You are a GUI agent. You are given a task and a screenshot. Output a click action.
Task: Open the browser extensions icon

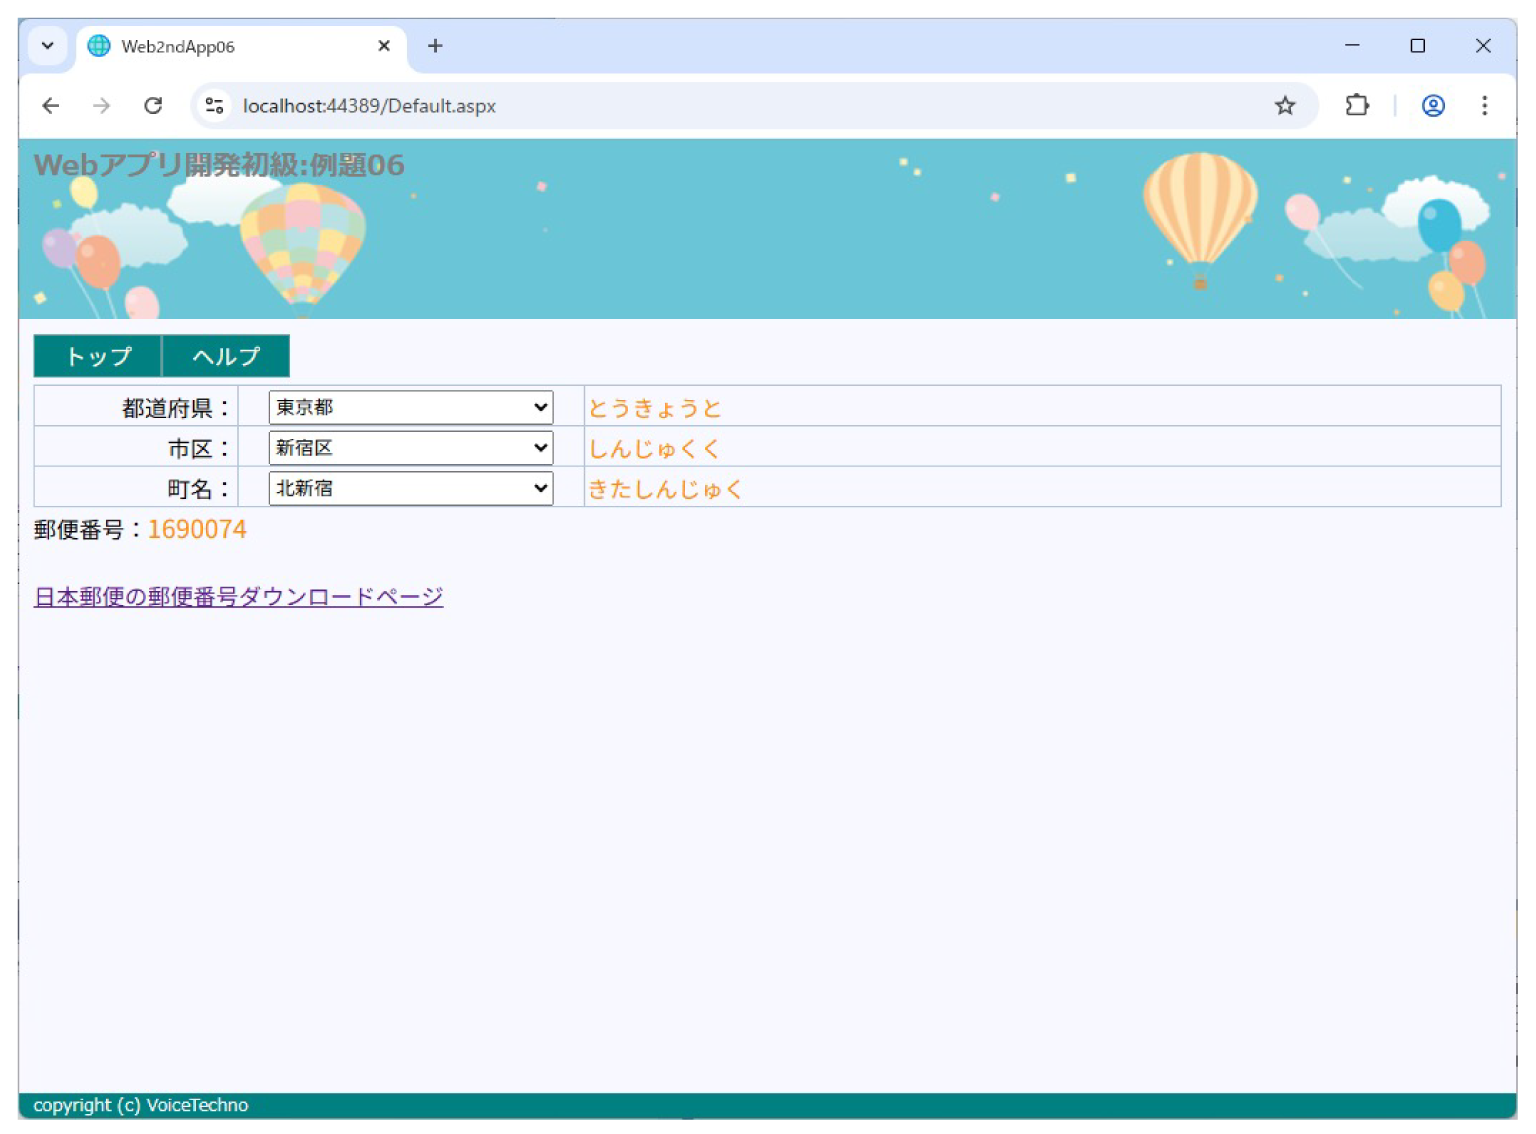1357,105
